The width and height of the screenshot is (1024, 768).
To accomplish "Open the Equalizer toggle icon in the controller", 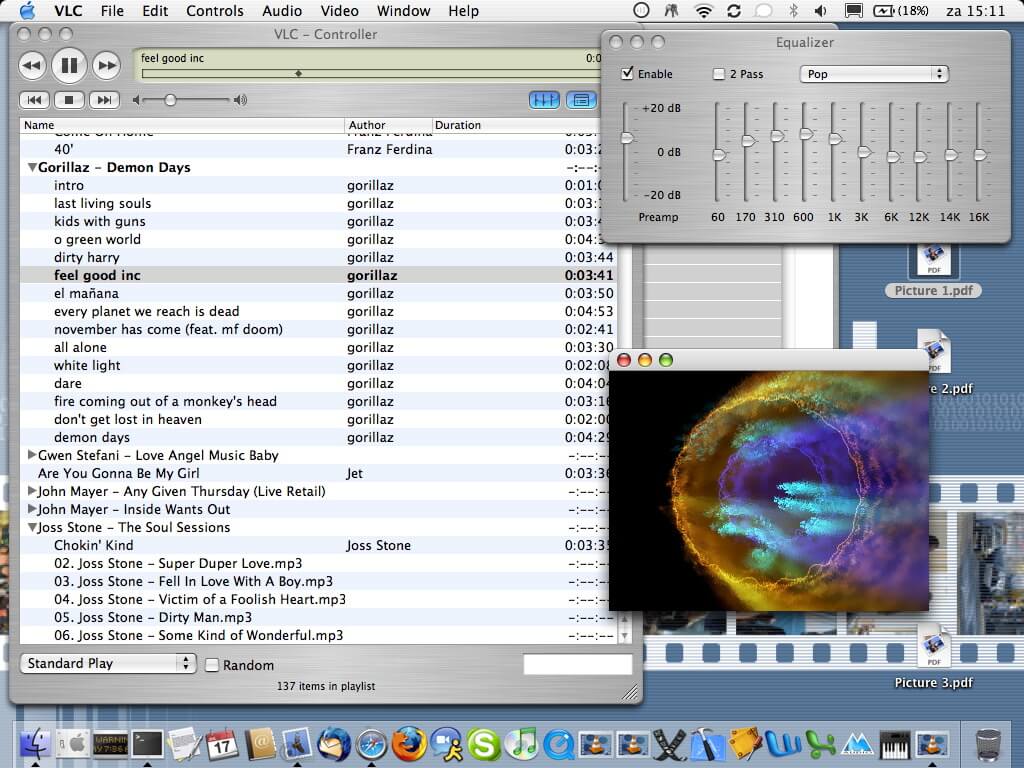I will coord(544,100).
